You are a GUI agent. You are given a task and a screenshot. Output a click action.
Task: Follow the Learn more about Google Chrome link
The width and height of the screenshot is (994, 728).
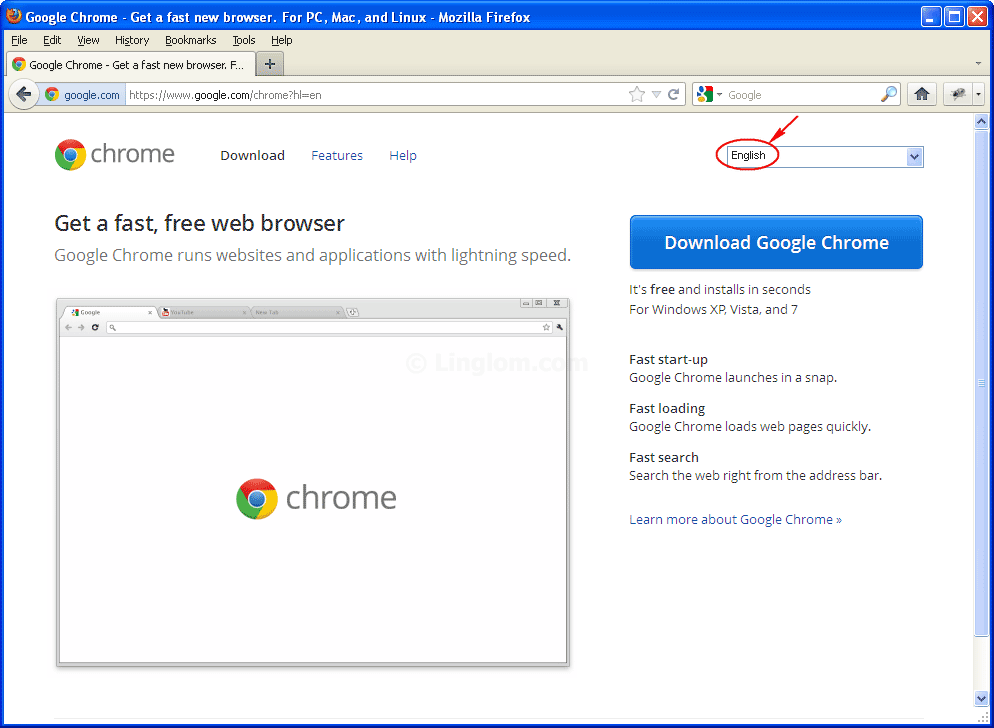click(x=735, y=519)
